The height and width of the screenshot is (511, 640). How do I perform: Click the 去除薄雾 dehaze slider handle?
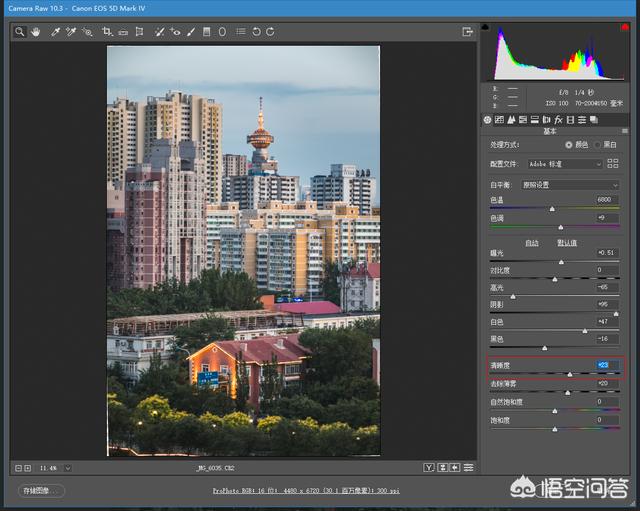point(568,393)
